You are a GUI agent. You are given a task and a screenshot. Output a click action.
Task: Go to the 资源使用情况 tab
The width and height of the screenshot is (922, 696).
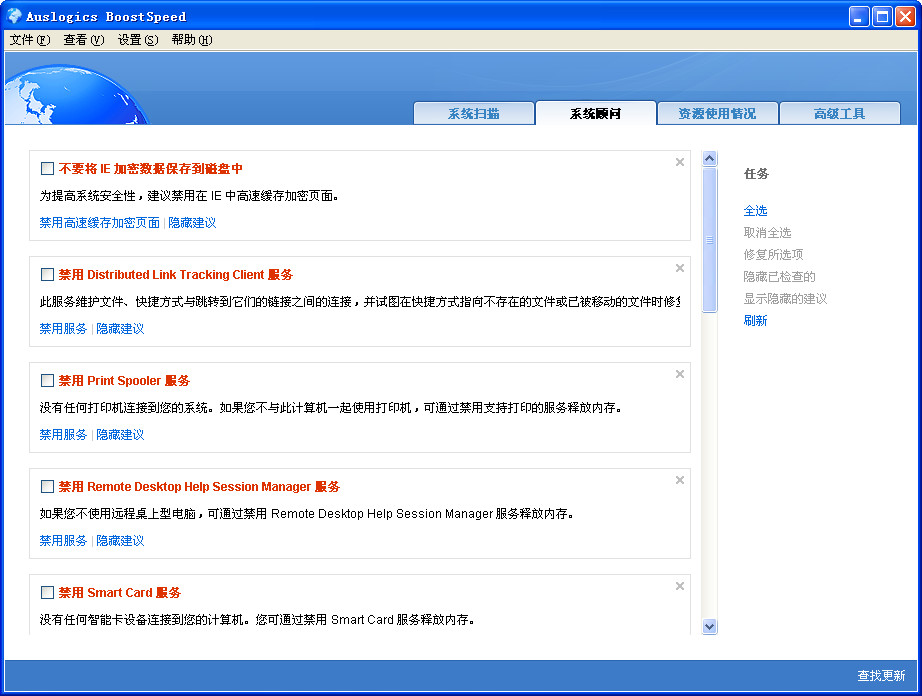[x=717, y=113]
